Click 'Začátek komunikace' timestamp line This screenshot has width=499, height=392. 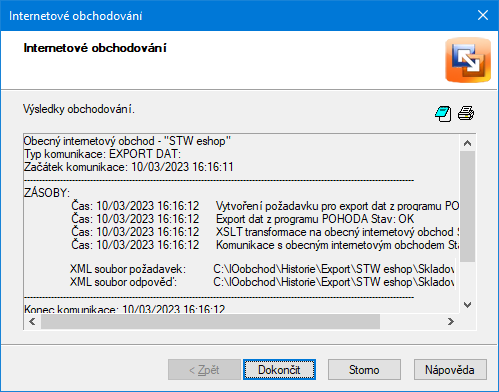pos(129,167)
